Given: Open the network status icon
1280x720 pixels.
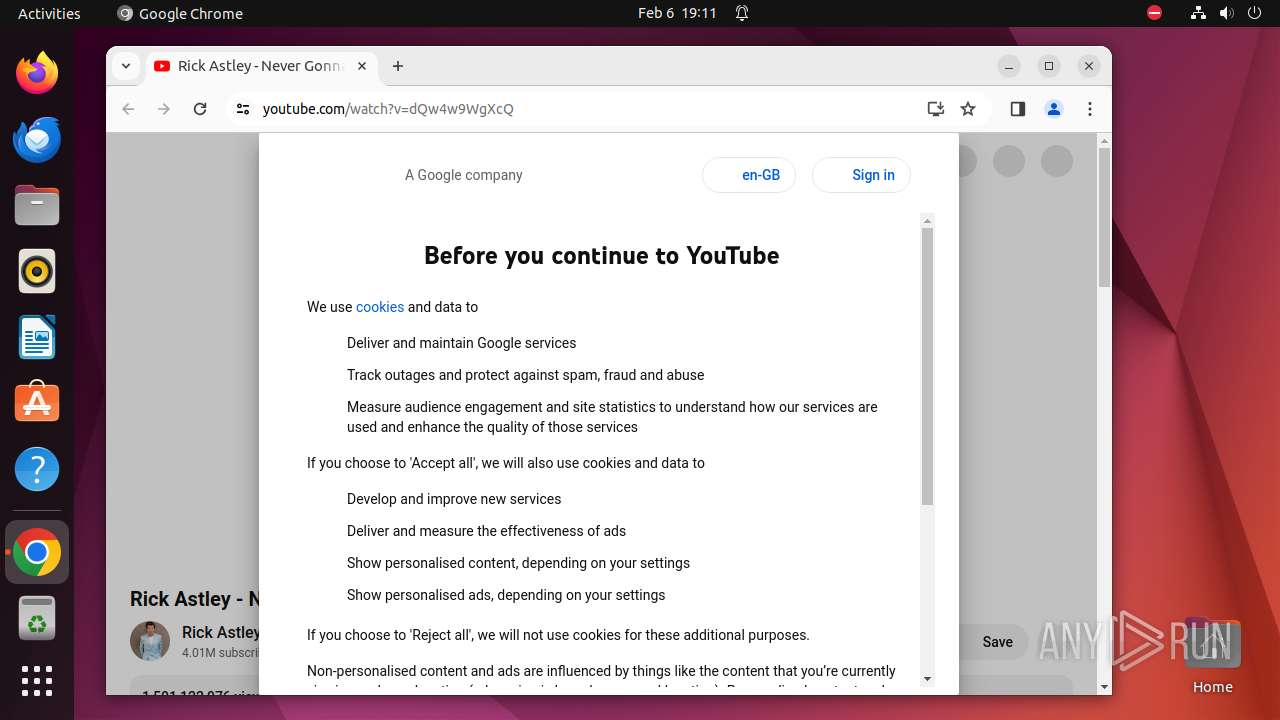Looking at the screenshot, I should pos(1198,13).
